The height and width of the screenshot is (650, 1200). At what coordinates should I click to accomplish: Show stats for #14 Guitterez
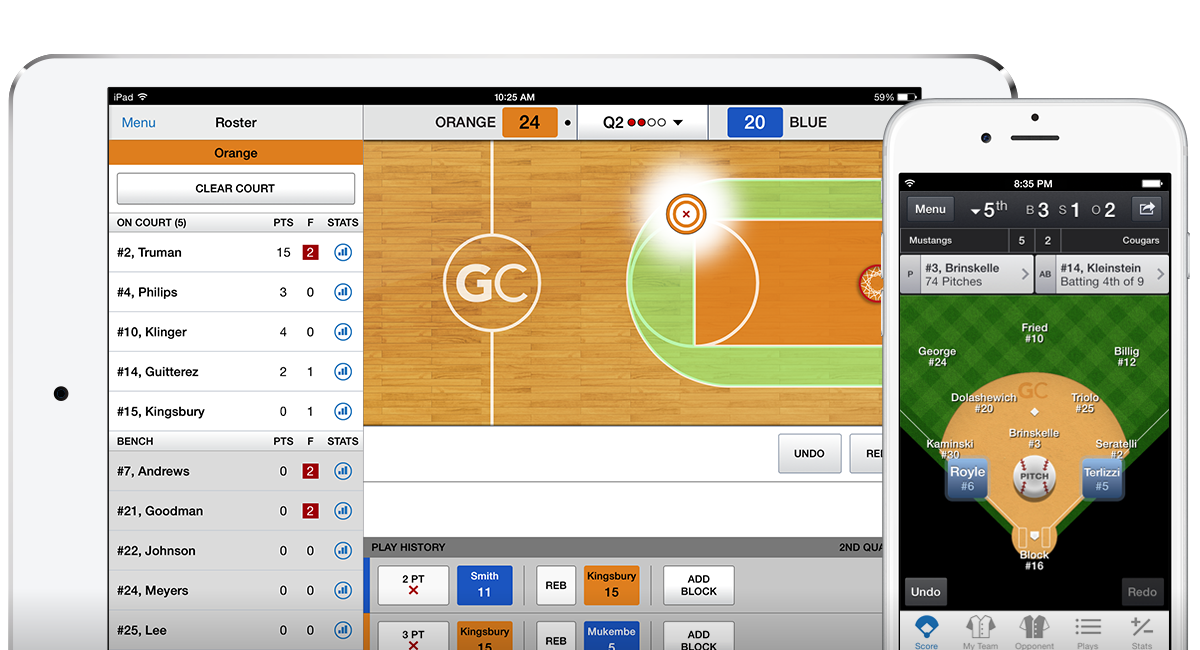[x=342, y=372]
